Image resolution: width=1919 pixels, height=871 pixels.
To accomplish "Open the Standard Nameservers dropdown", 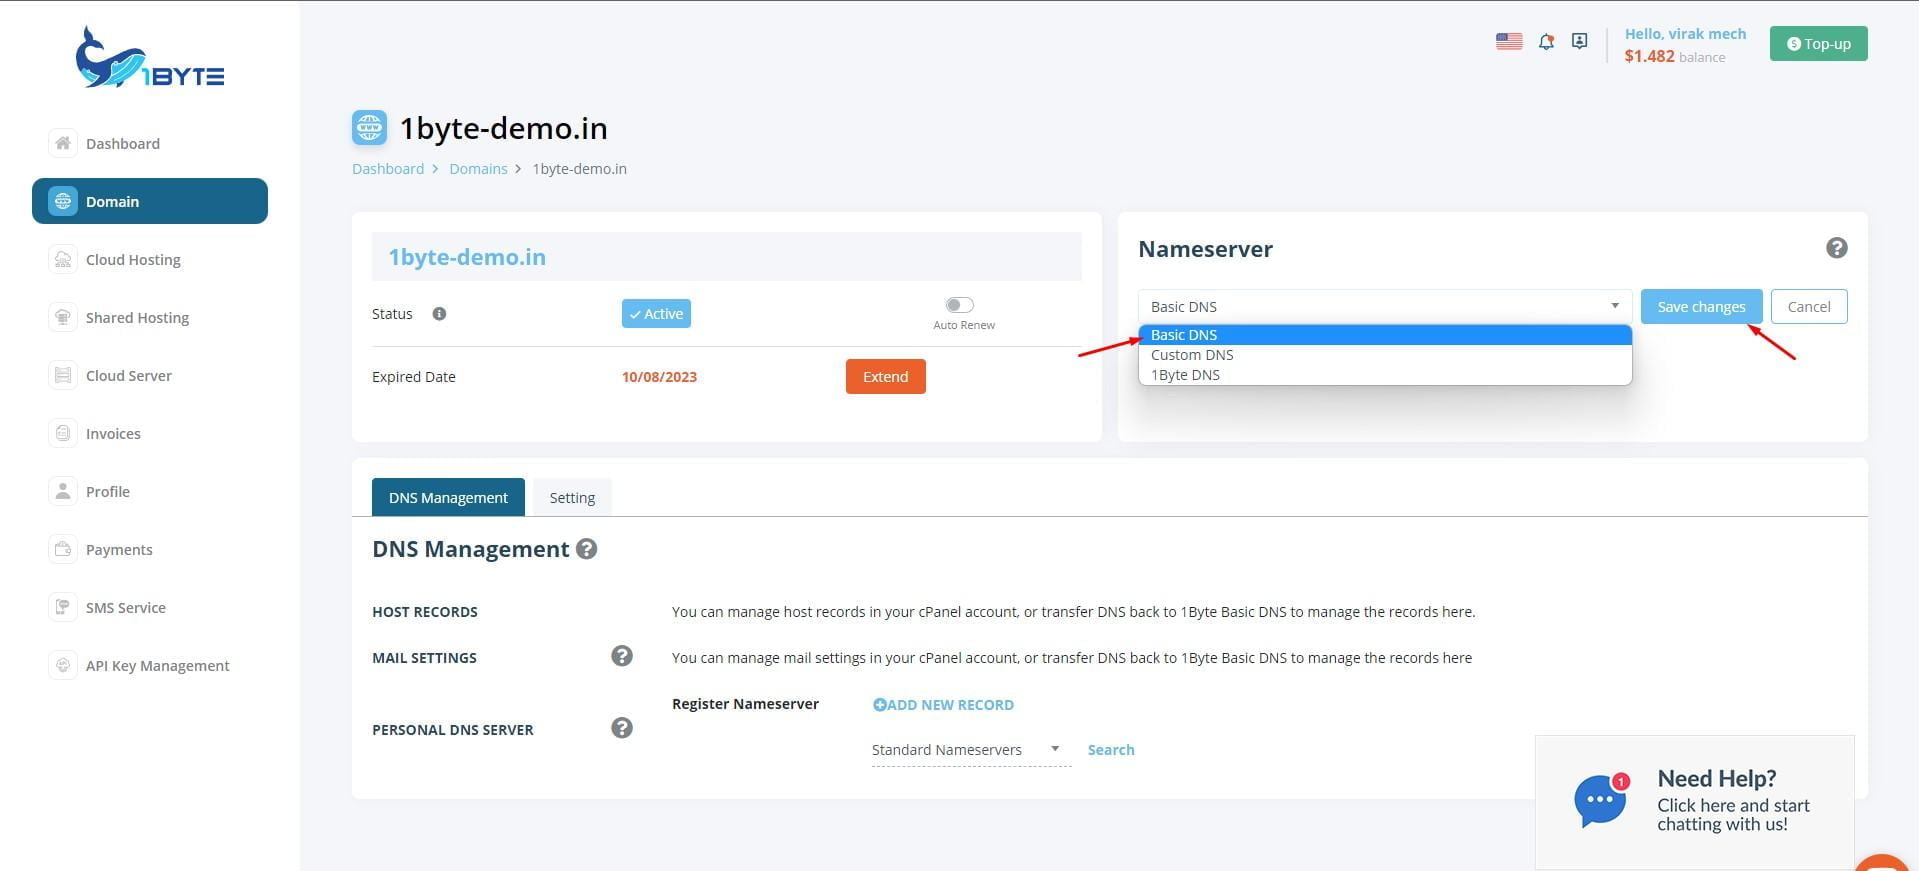I will (970, 750).
